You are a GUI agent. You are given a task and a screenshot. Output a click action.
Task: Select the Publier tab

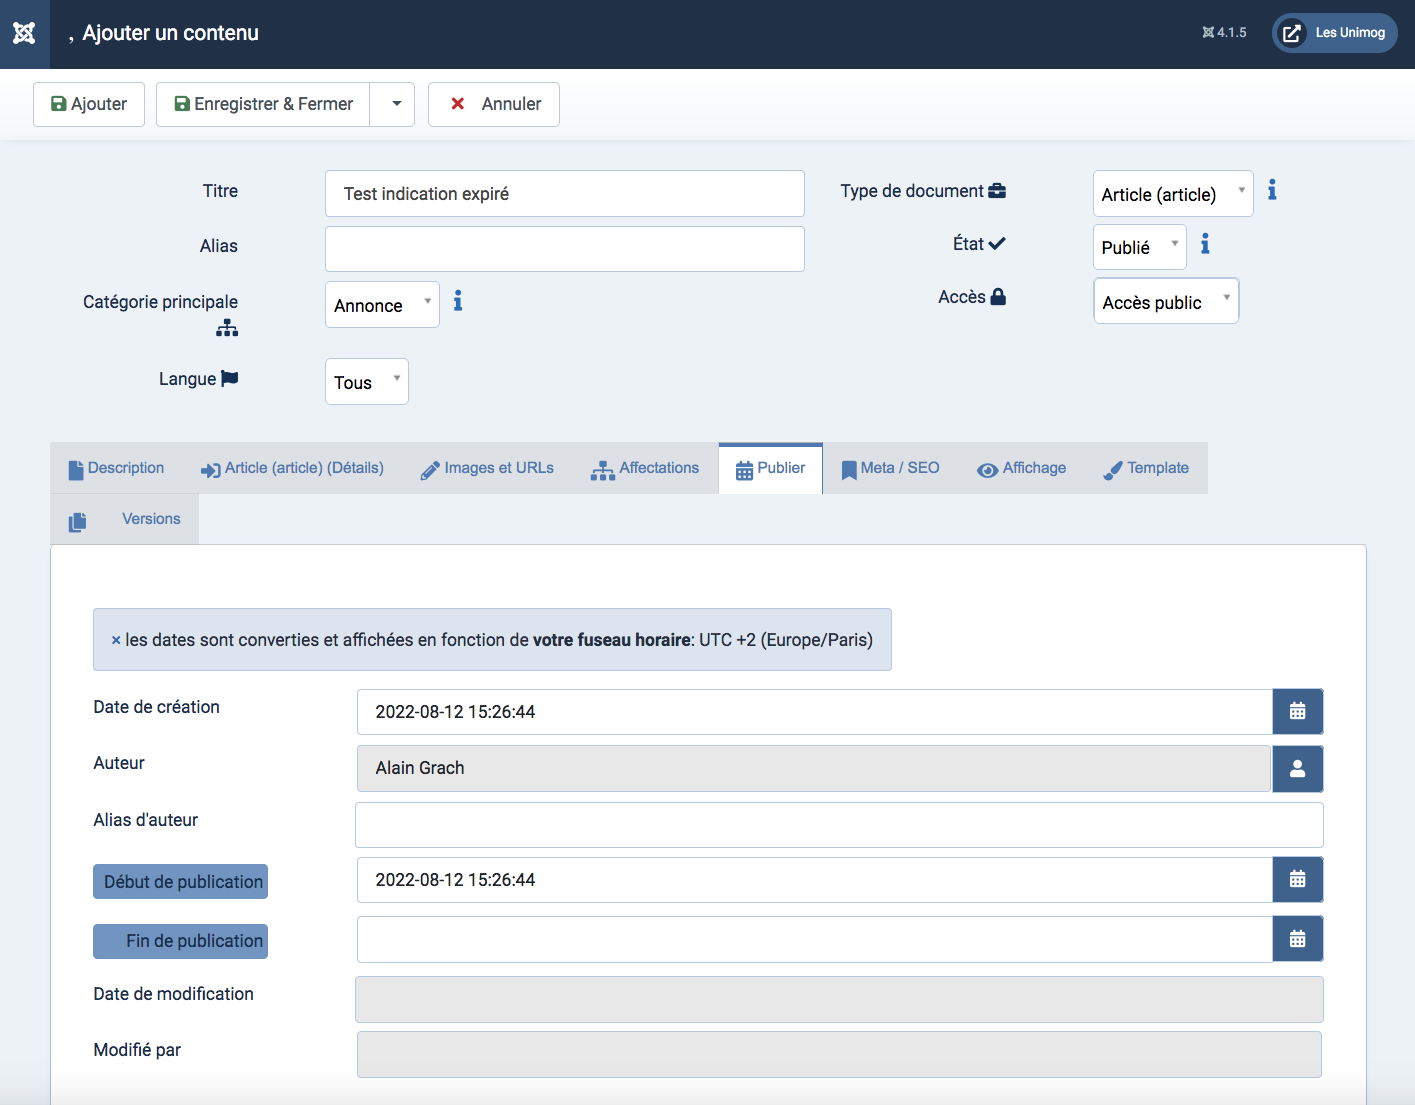pos(770,468)
